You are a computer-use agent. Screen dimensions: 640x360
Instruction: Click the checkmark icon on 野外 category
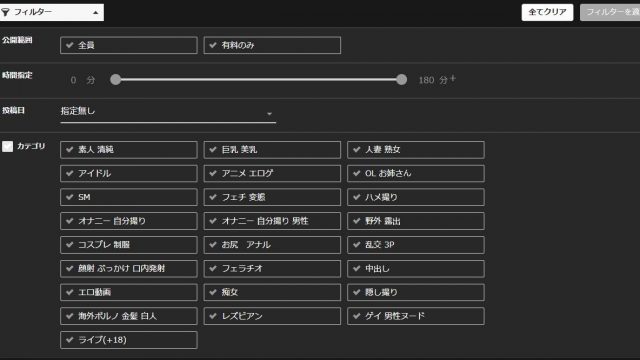point(357,221)
